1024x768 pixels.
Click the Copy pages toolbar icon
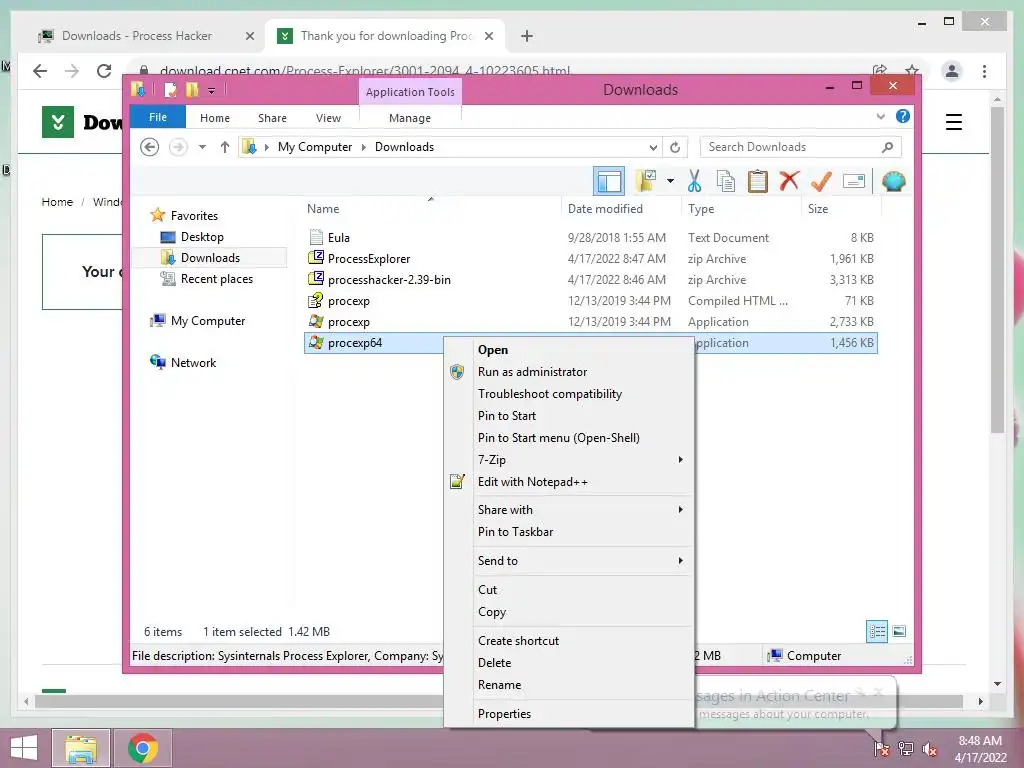[x=726, y=182]
